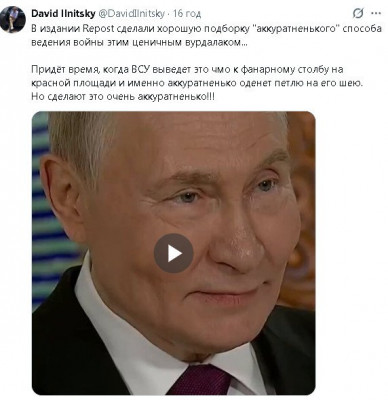Click the word "ВСУ" in the post
388x400 pixels.
[x=143, y=70]
